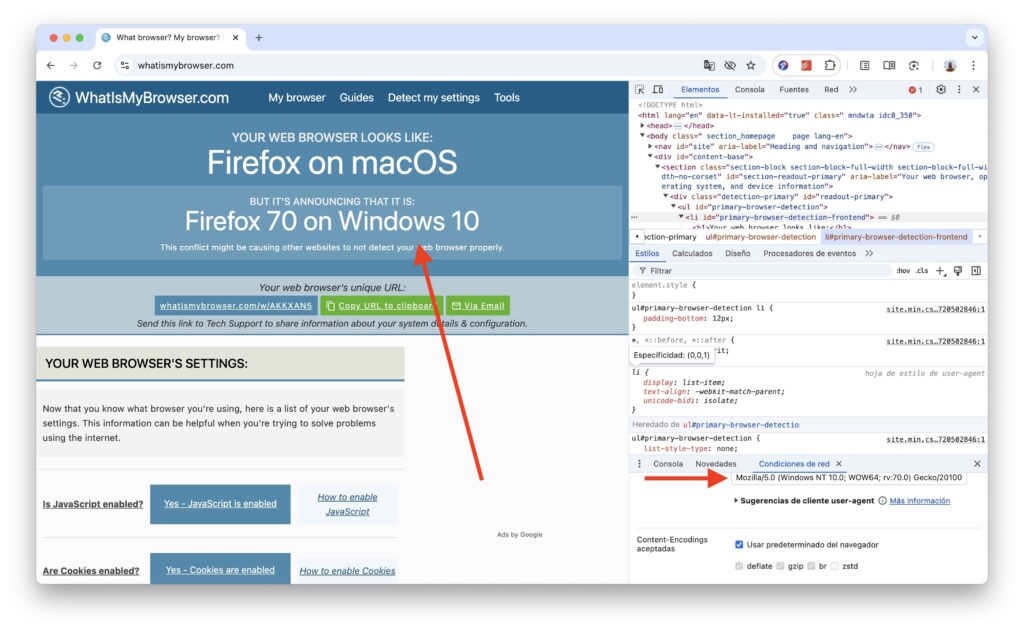
Task: Reload the page with the refresh icon
Action: tap(97, 65)
